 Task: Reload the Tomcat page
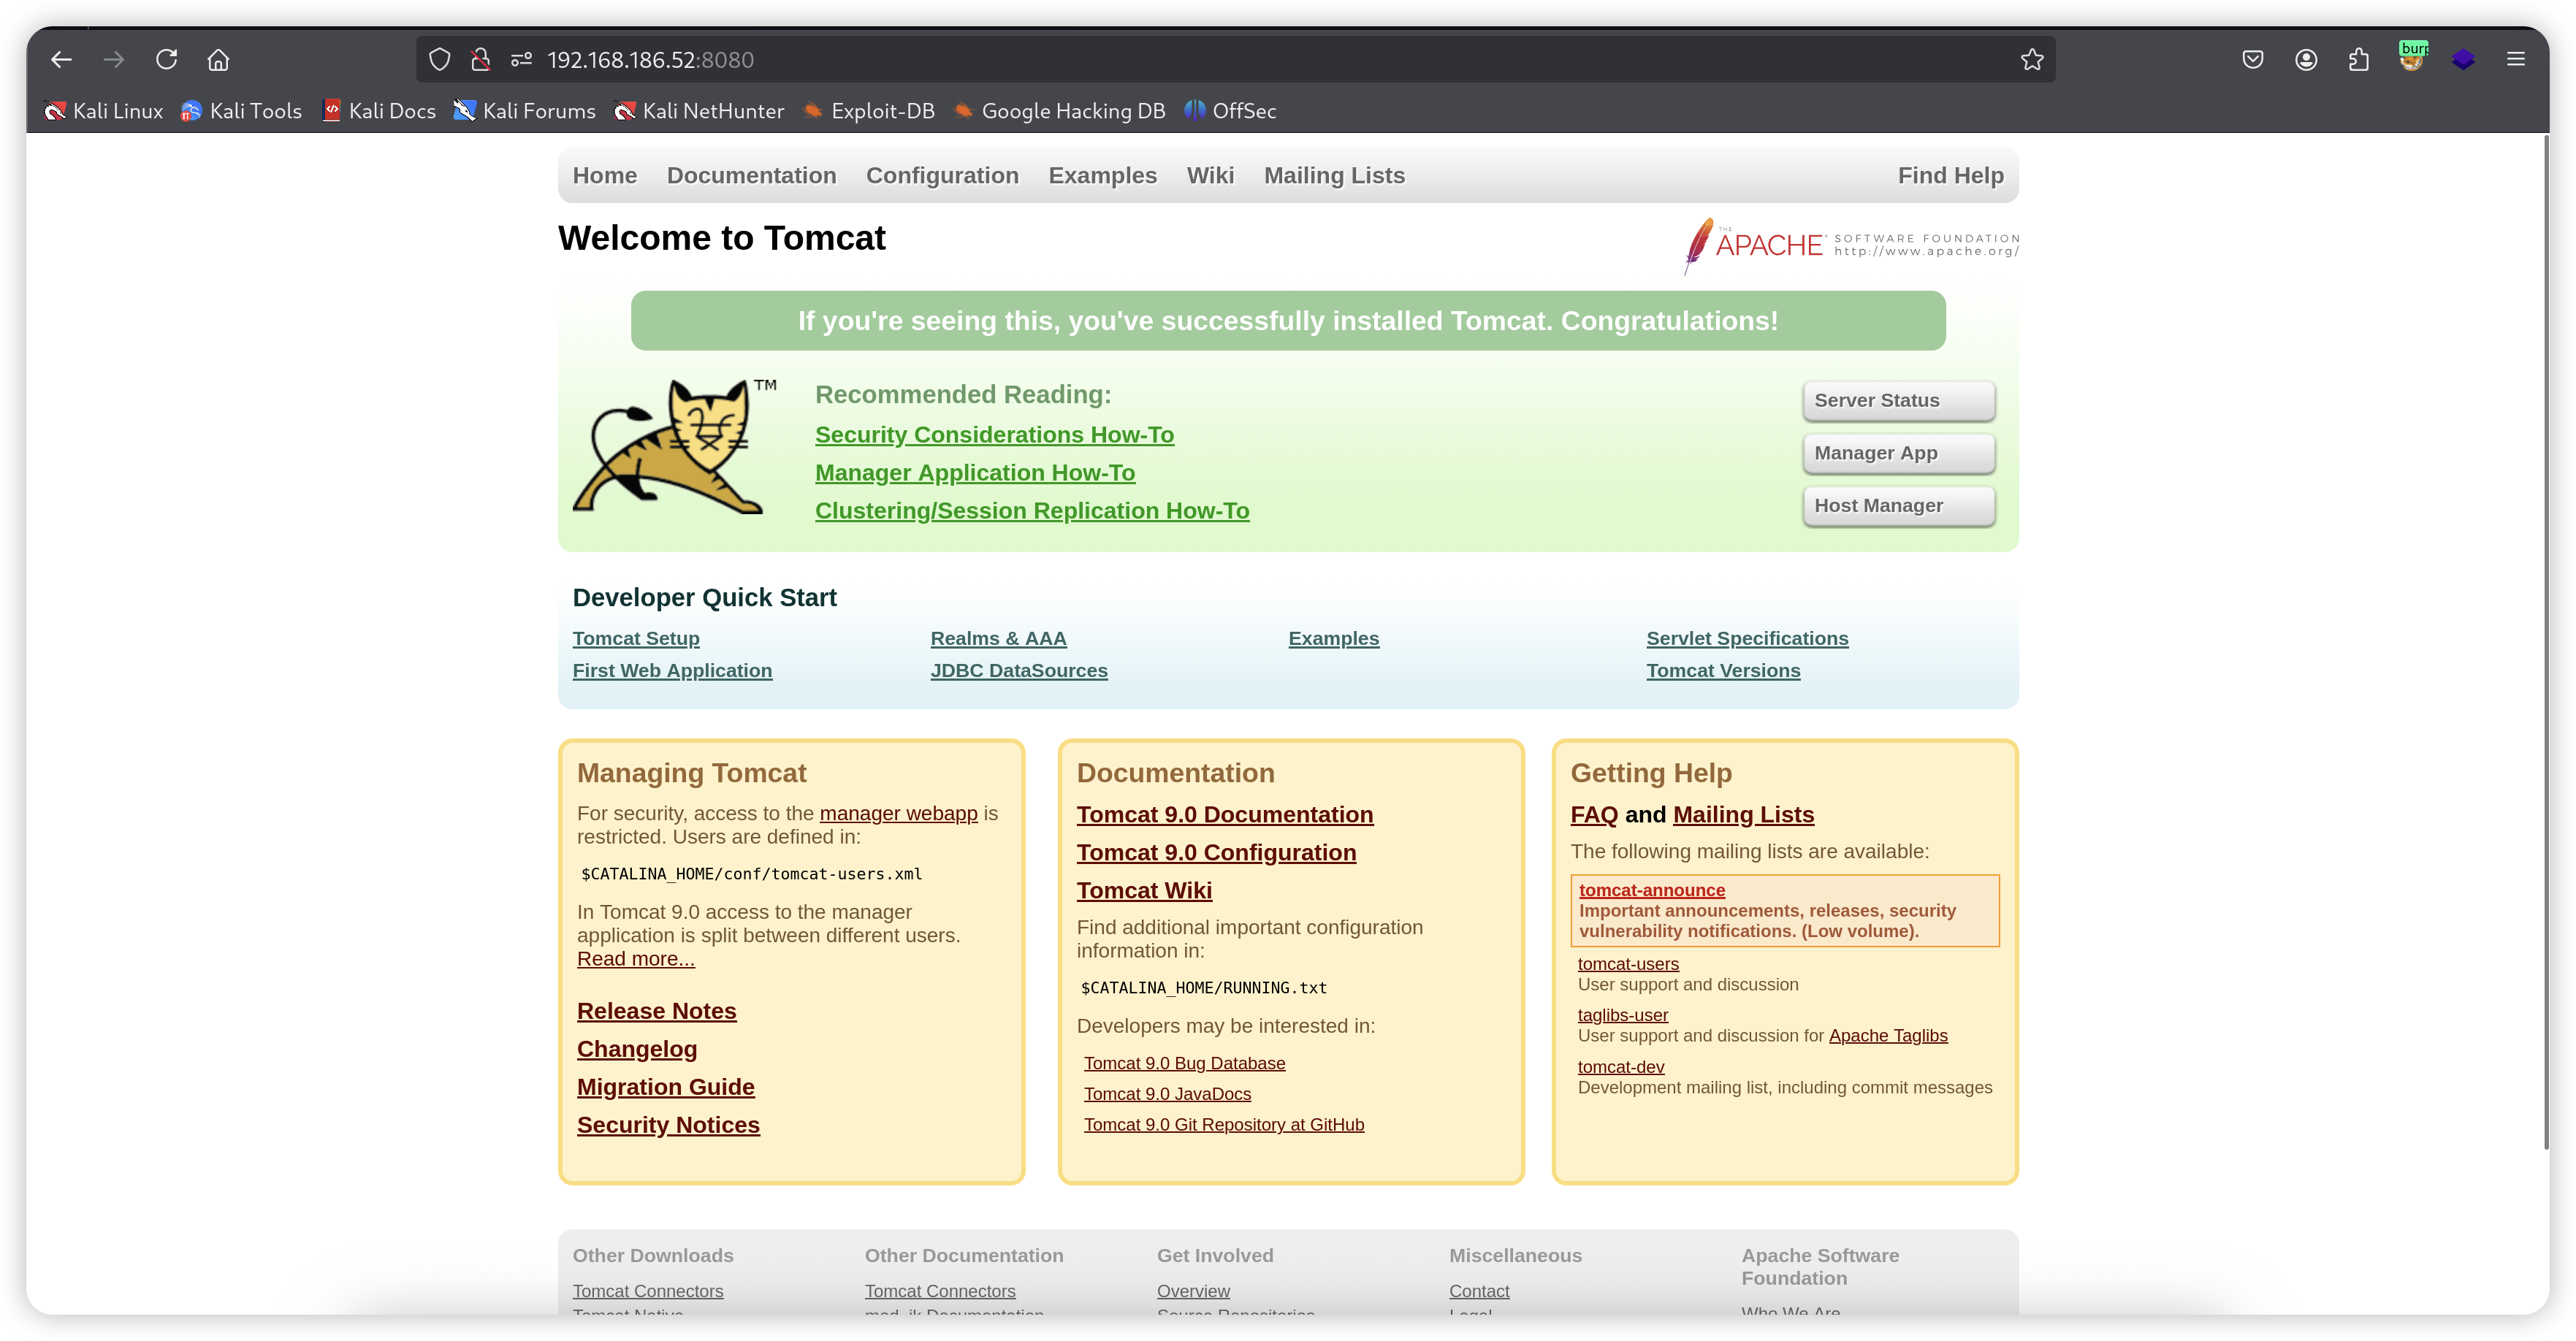click(167, 60)
